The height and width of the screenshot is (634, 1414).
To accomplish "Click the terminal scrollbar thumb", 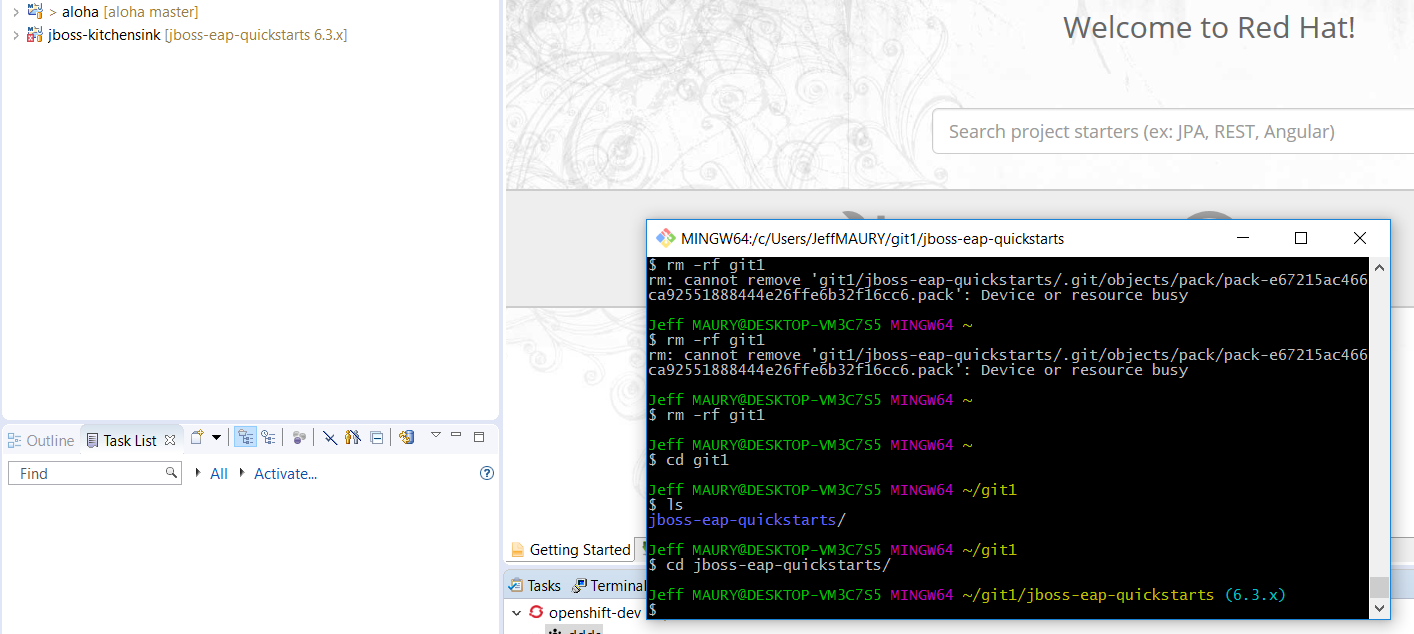I will [x=1379, y=587].
